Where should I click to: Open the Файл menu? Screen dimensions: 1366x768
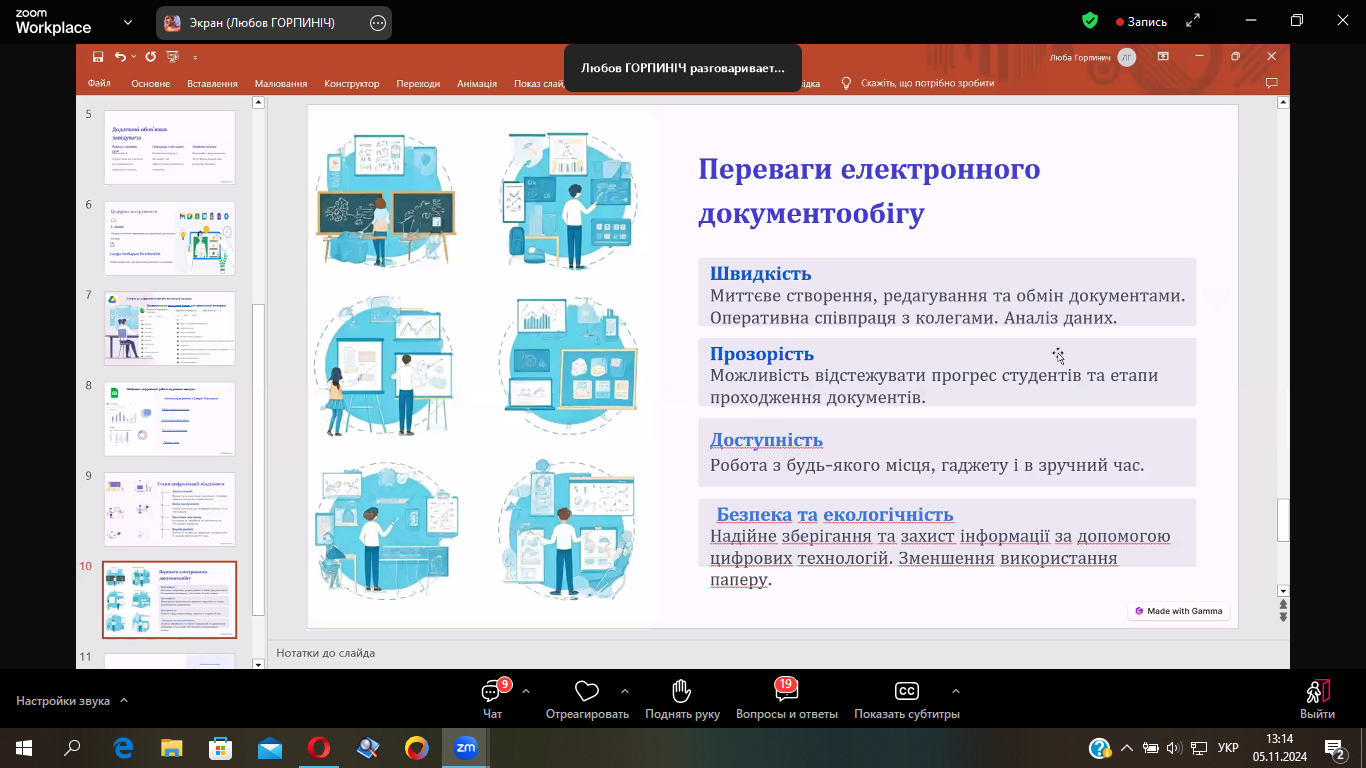click(99, 84)
